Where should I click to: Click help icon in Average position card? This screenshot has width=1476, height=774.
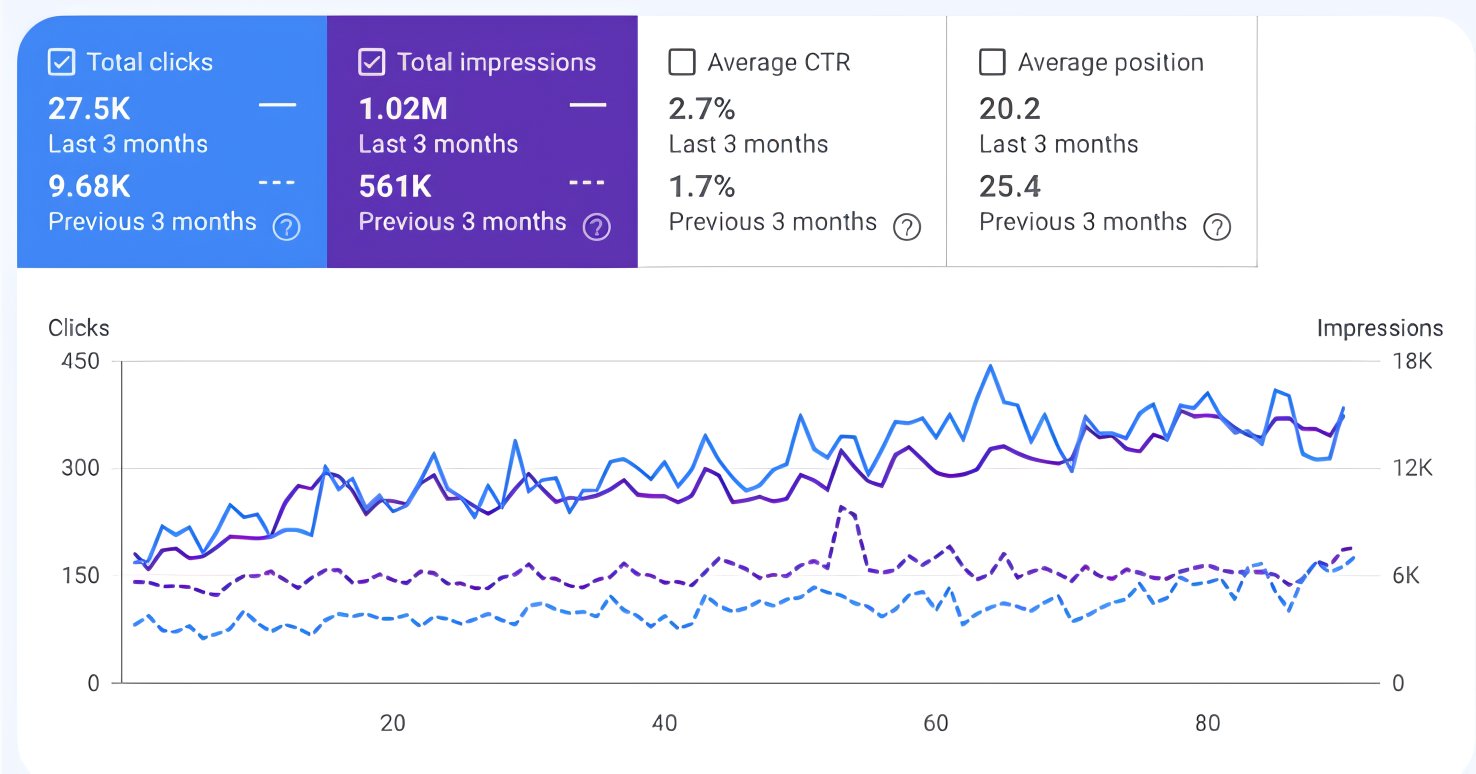coord(1216,227)
